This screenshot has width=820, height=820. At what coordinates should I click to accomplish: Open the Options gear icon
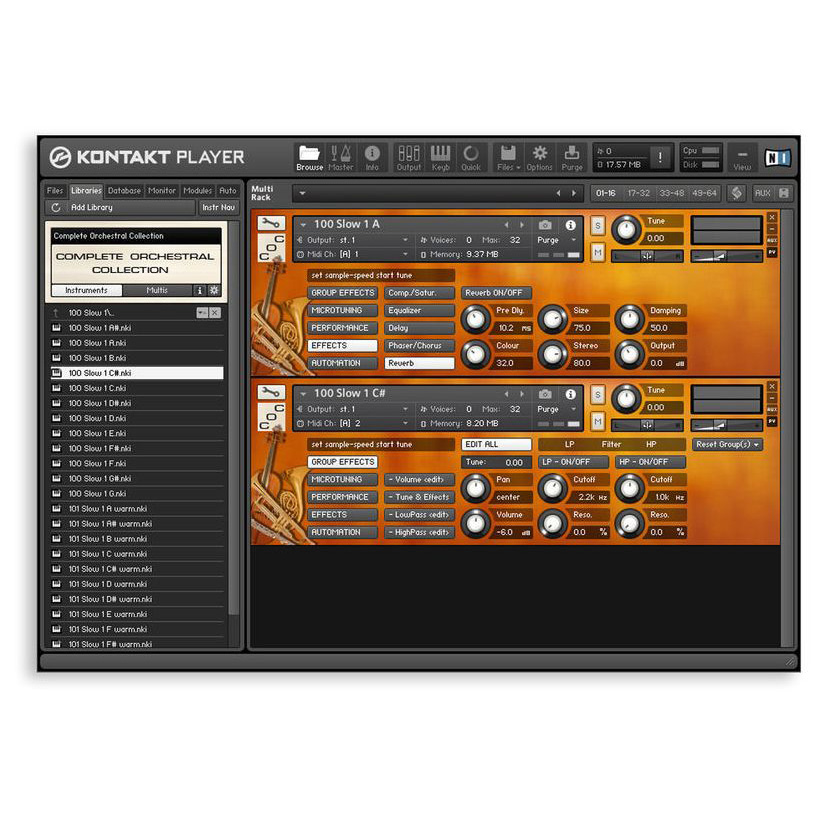pyautogui.click(x=539, y=158)
